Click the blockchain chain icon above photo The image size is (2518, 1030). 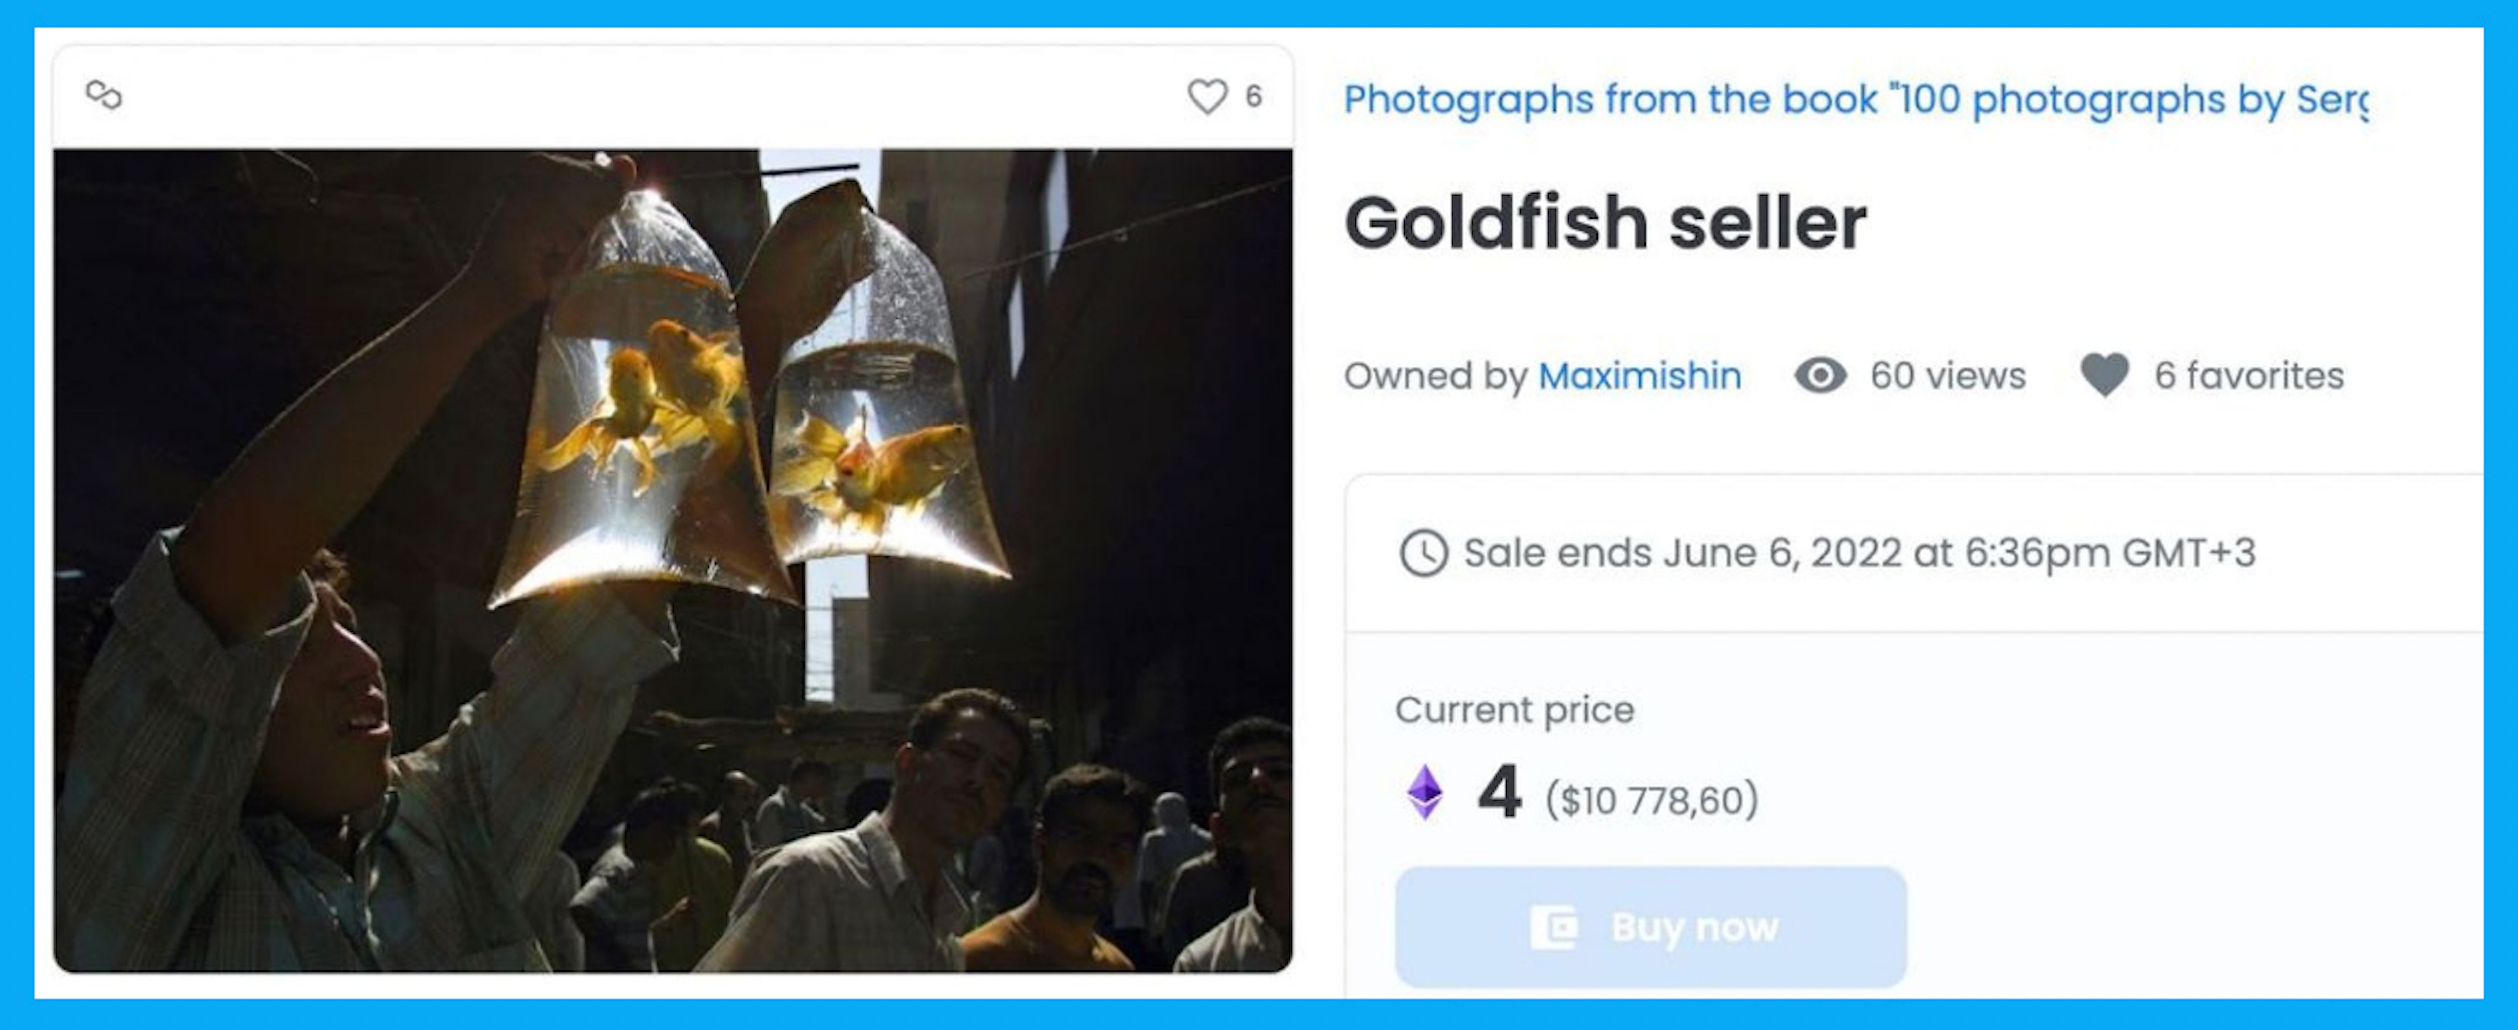coord(104,95)
